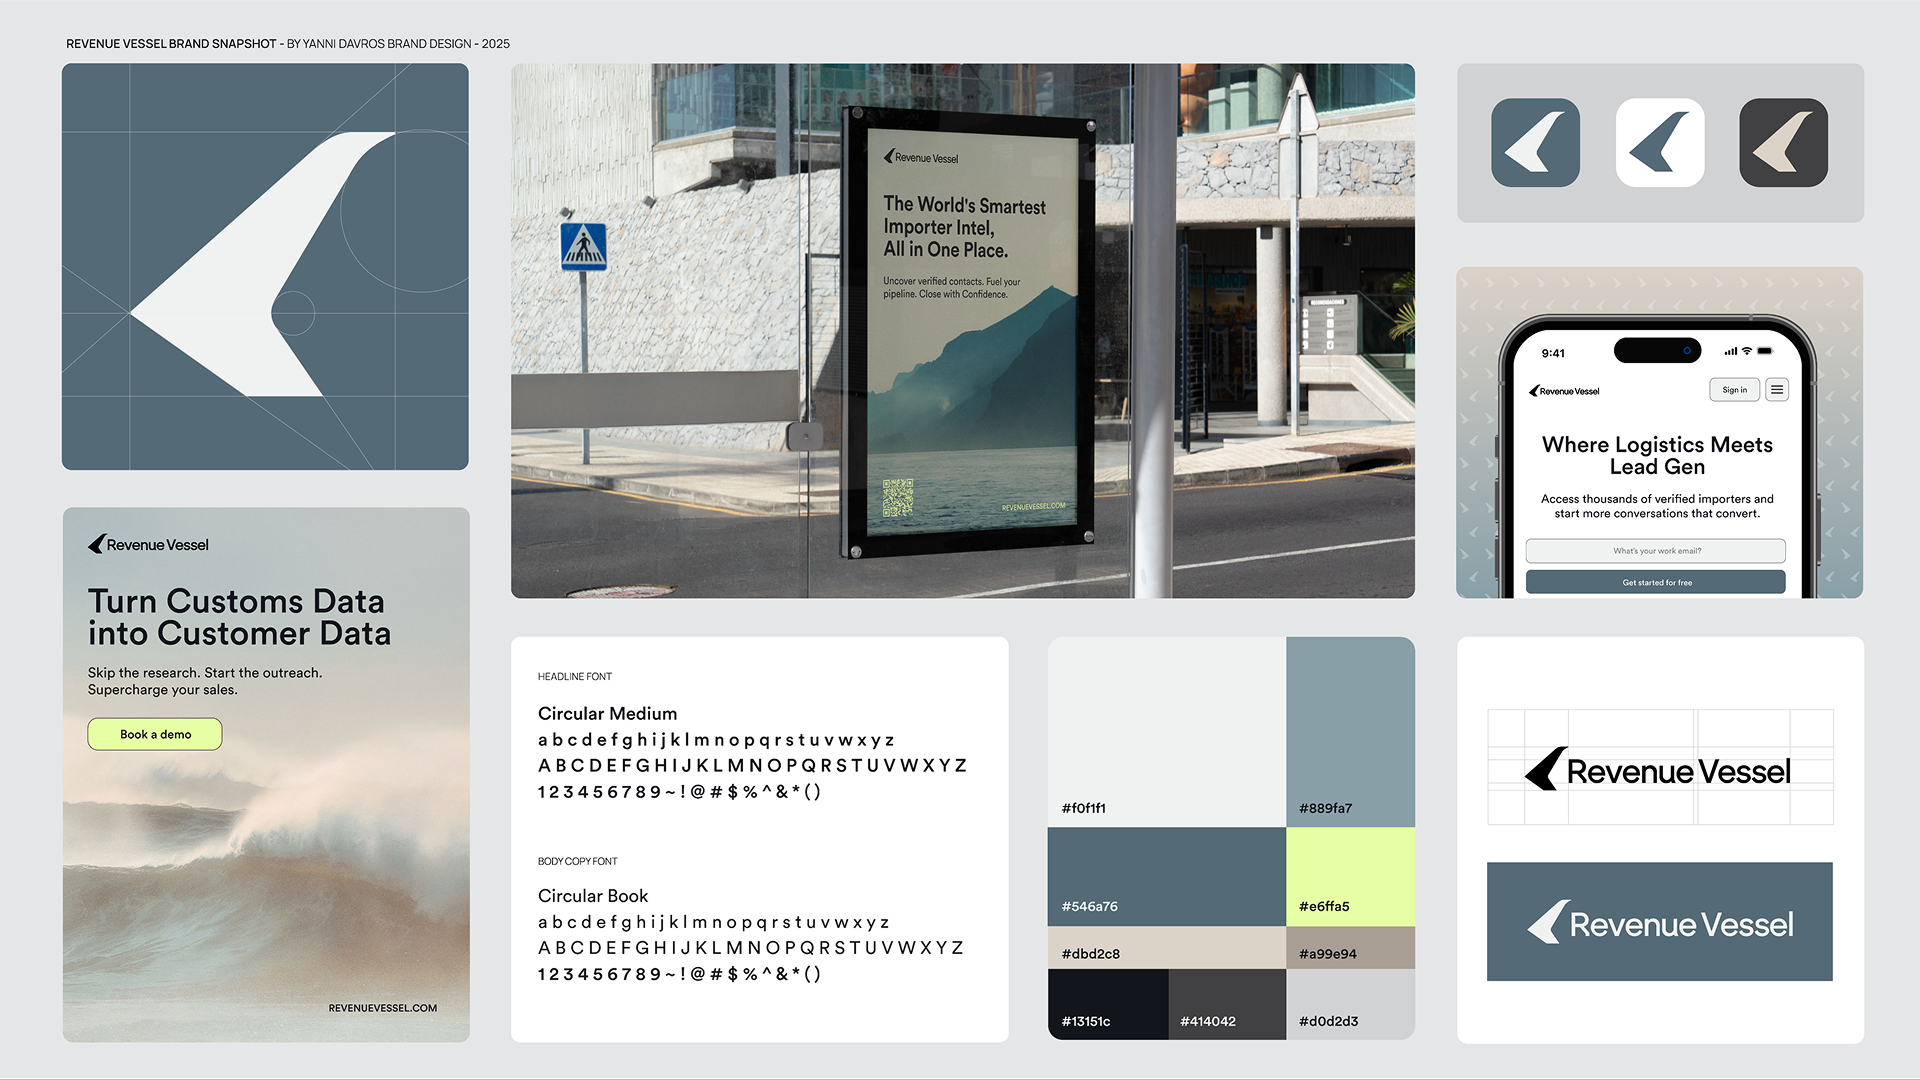Select the #e6ffa5 lime swatch
The image size is (1920, 1080).
click(1350, 875)
